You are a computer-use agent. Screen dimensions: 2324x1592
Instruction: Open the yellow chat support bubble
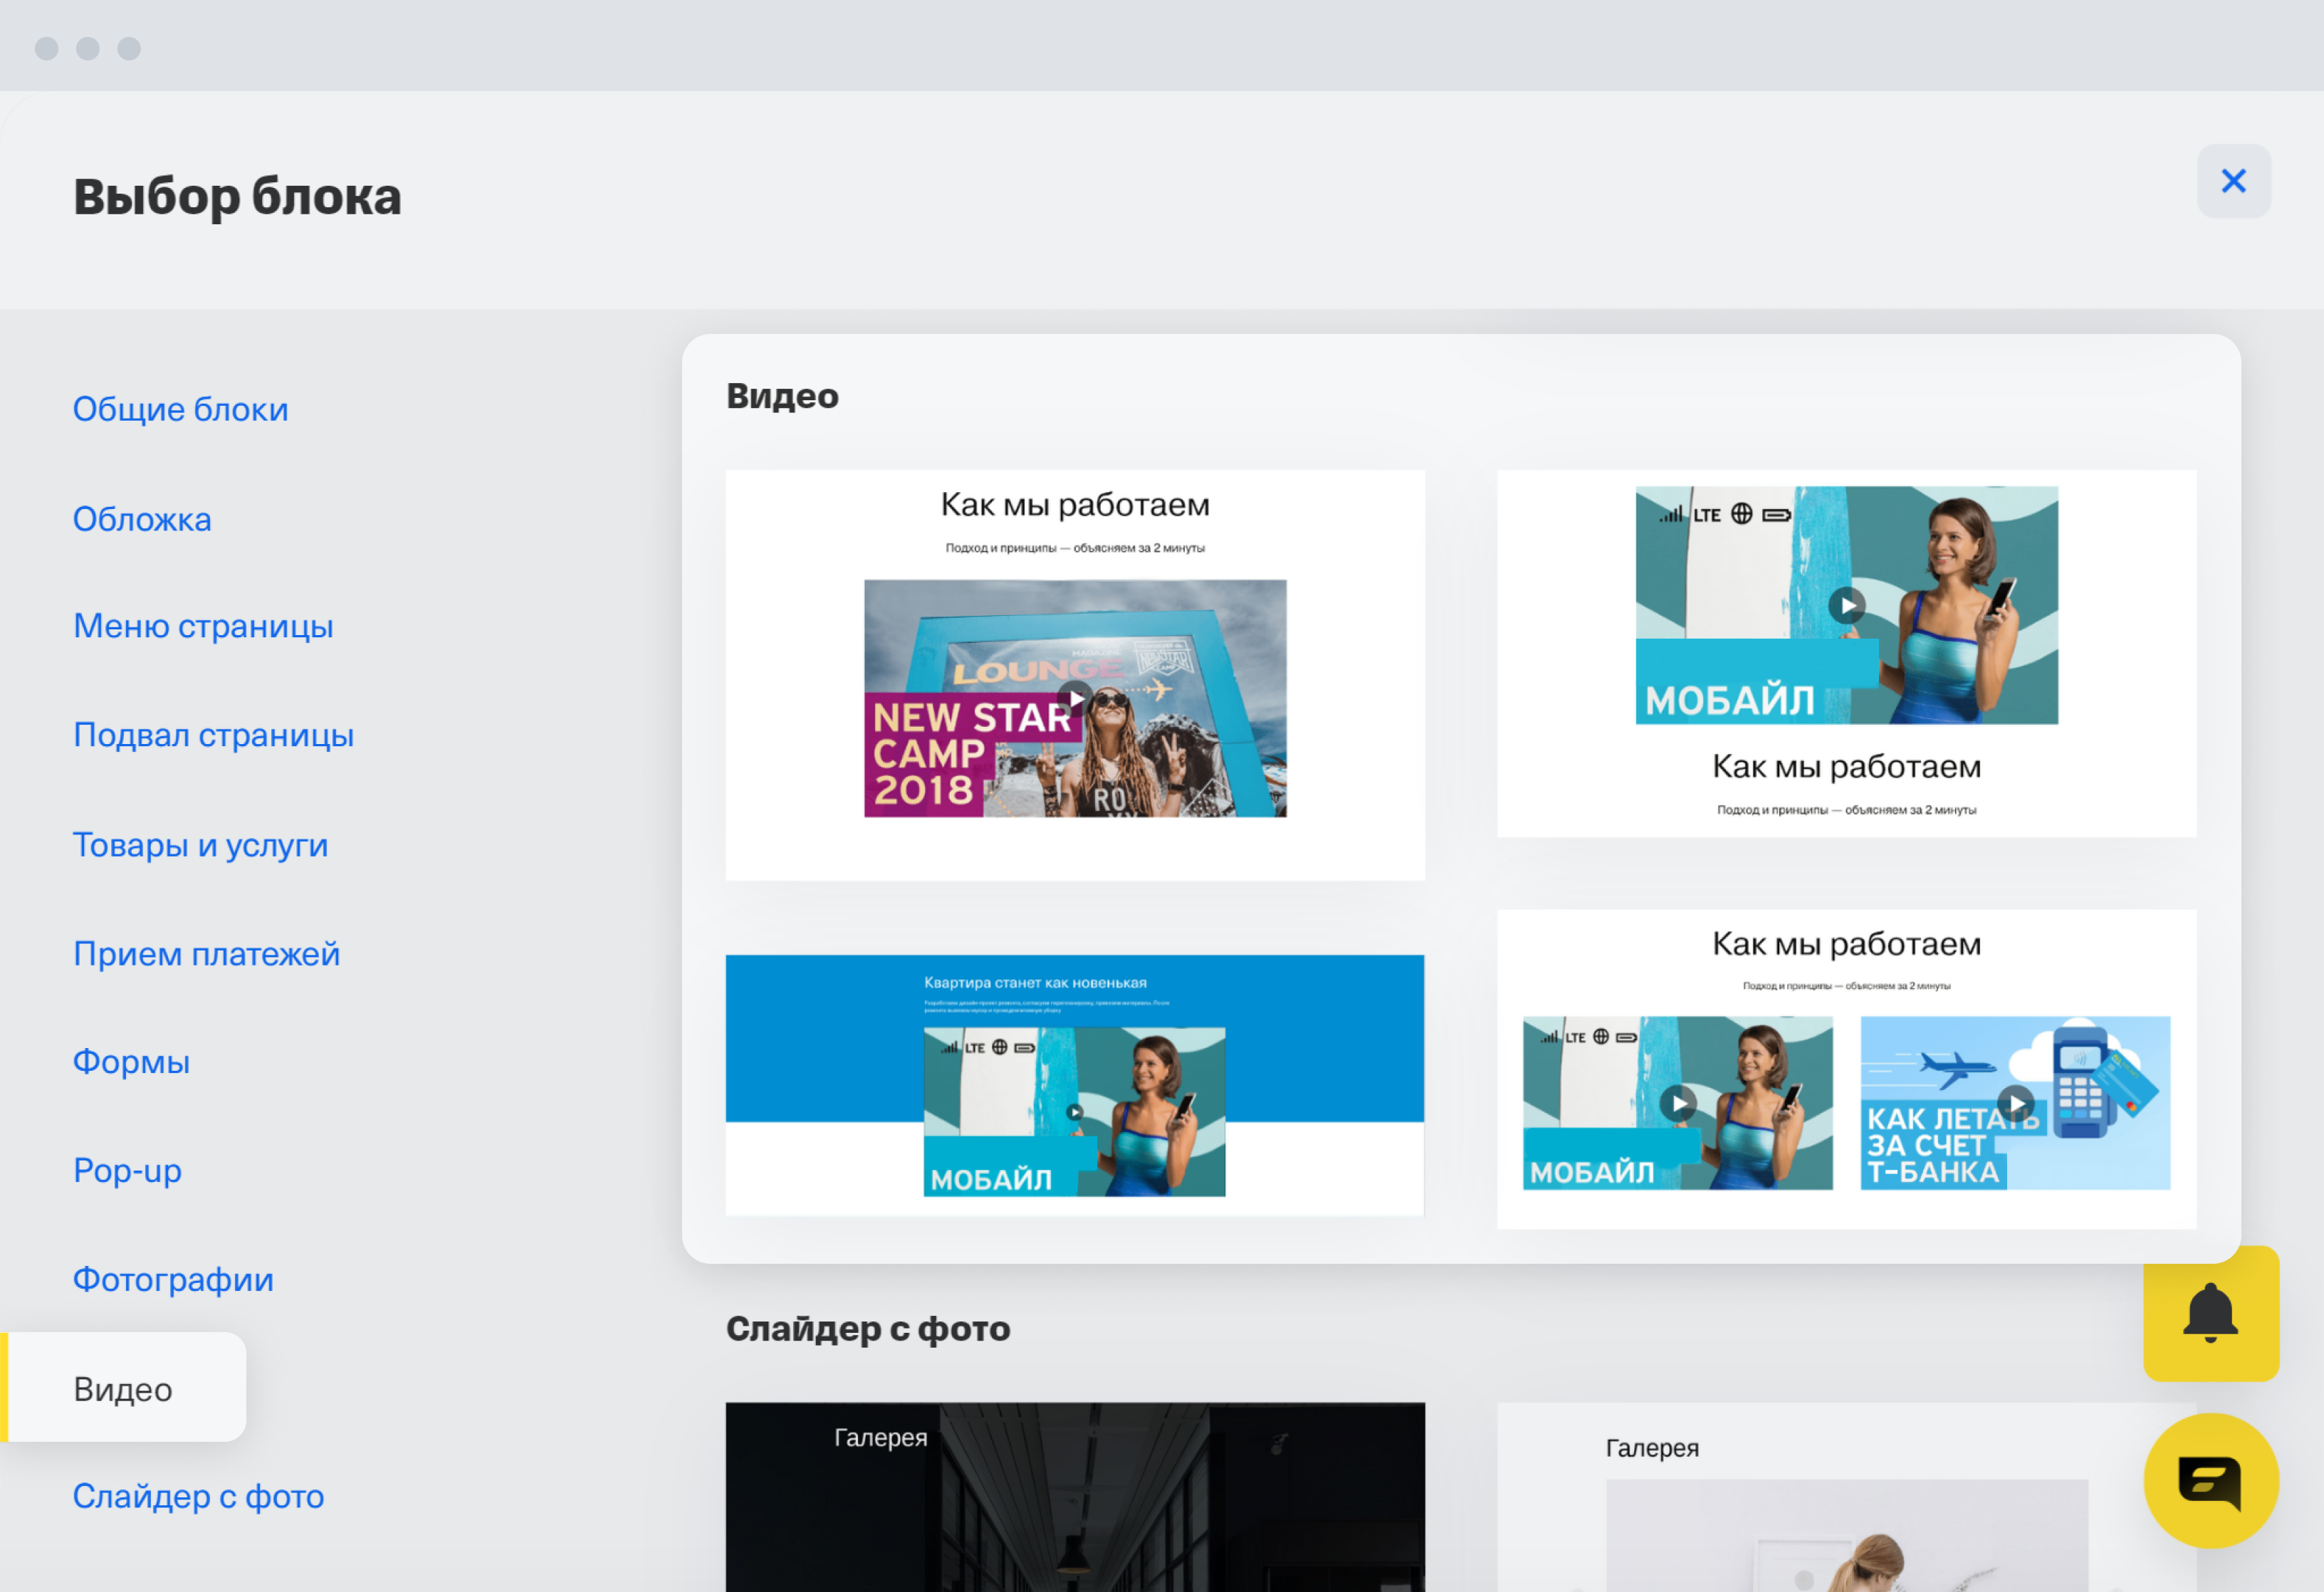click(x=2210, y=1480)
